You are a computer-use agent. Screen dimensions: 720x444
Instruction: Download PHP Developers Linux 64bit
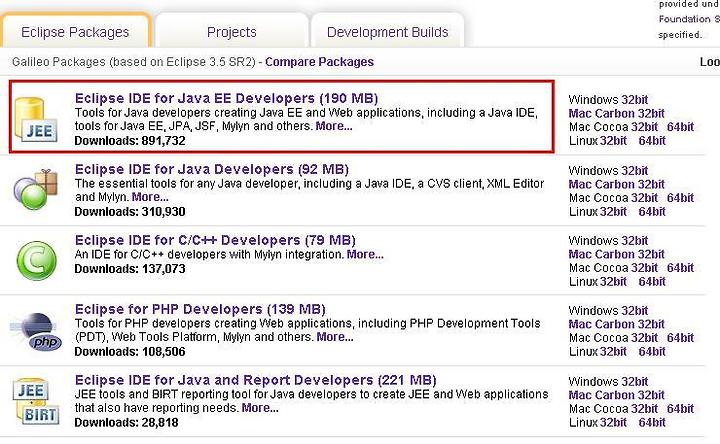tap(652, 352)
